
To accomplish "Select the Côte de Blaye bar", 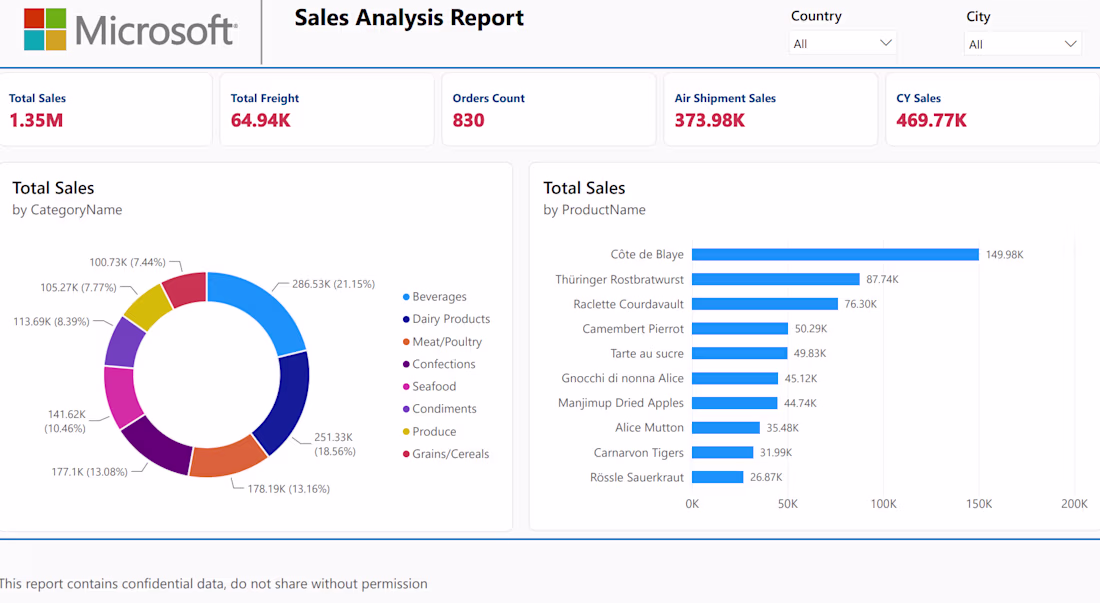I will [835, 255].
